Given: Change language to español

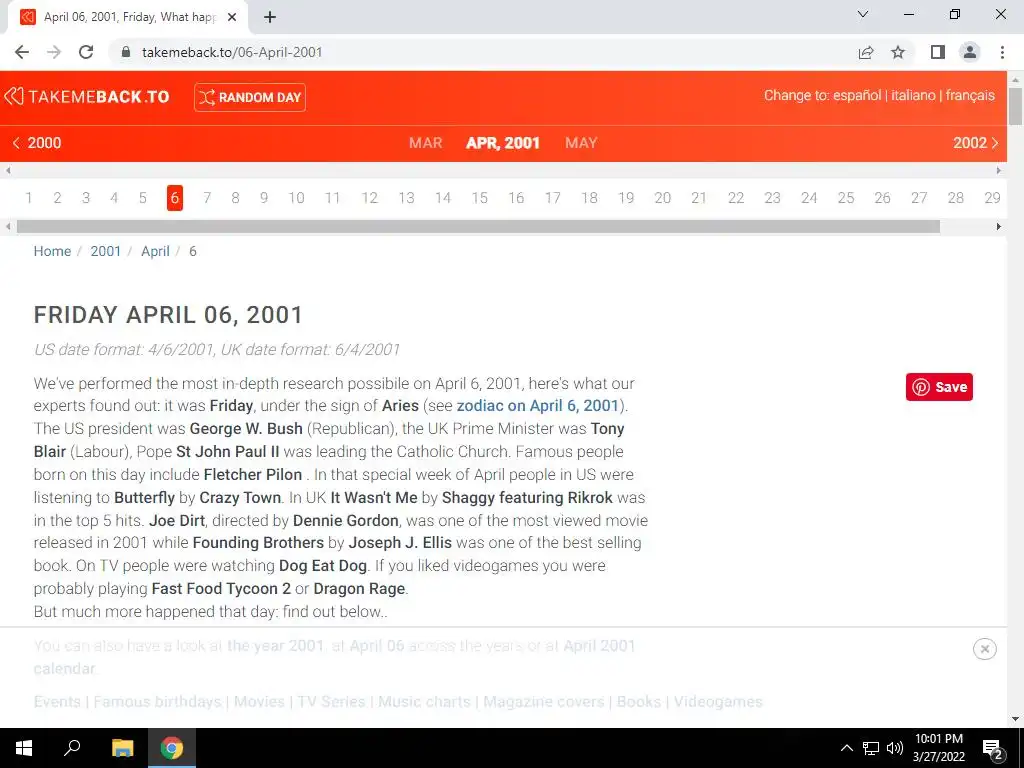Looking at the screenshot, I should (857, 95).
